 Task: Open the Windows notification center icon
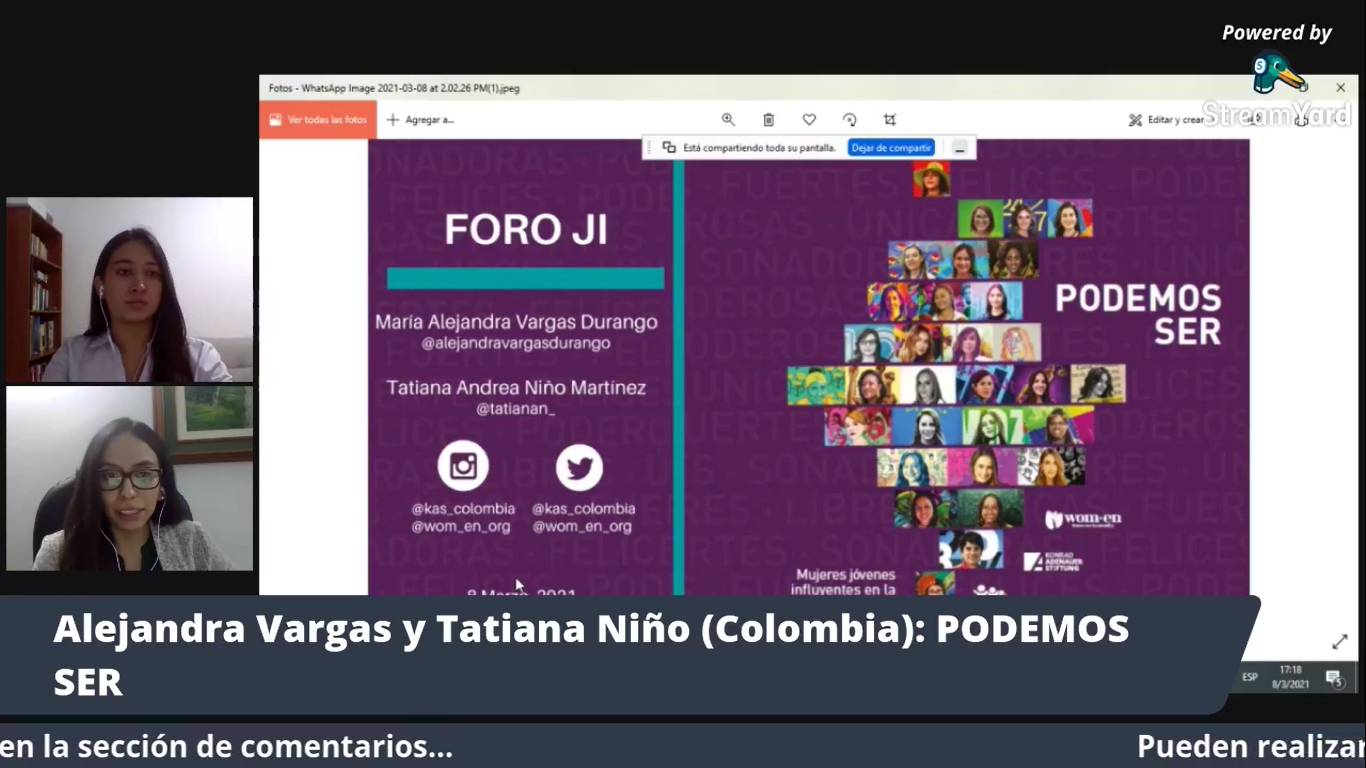(1334, 678)
